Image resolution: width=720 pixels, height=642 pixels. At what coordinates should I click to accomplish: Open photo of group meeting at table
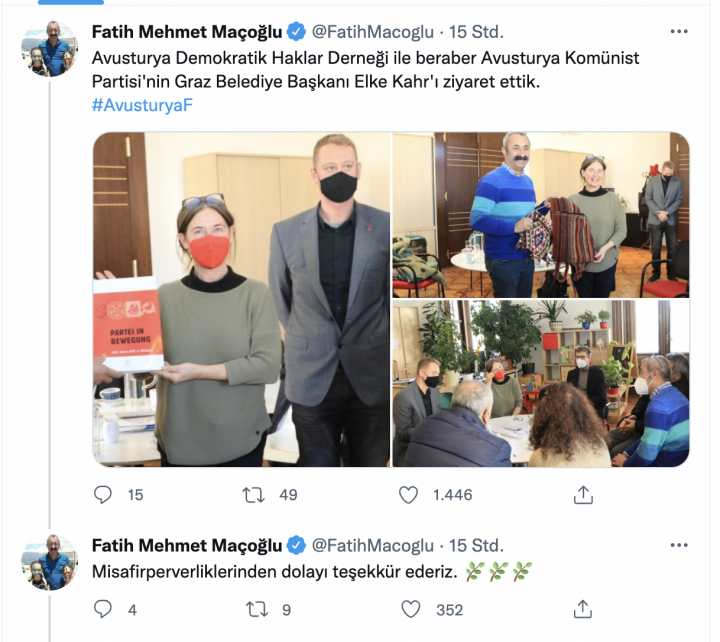541,384
